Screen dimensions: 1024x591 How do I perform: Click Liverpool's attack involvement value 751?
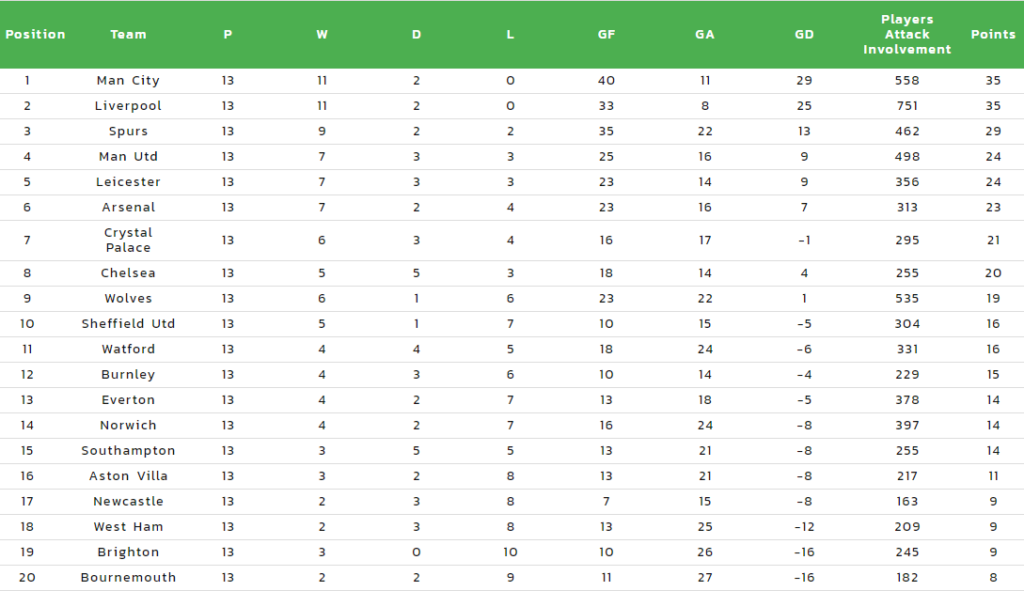coord(907,106)
